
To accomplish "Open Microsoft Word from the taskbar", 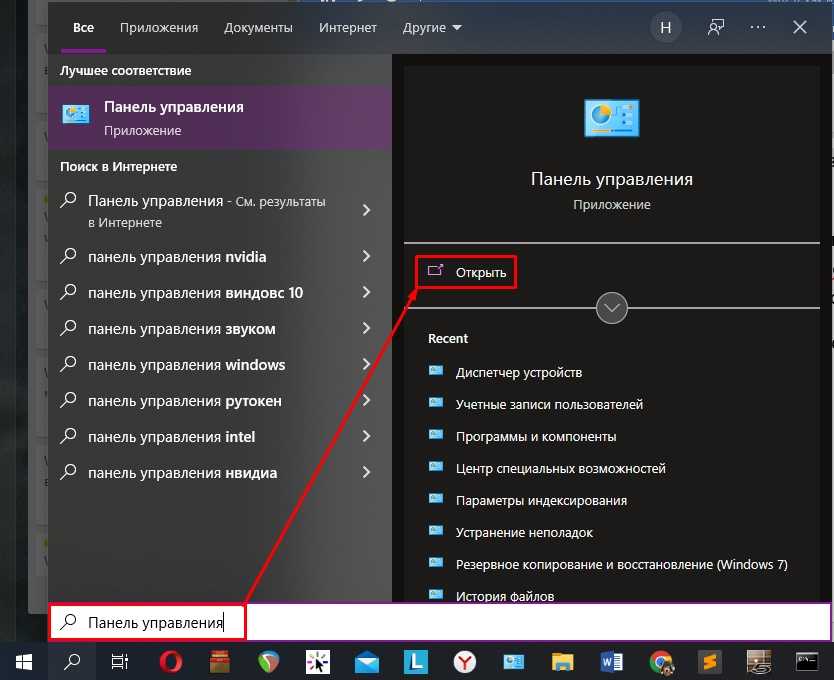I will point(611,661).
